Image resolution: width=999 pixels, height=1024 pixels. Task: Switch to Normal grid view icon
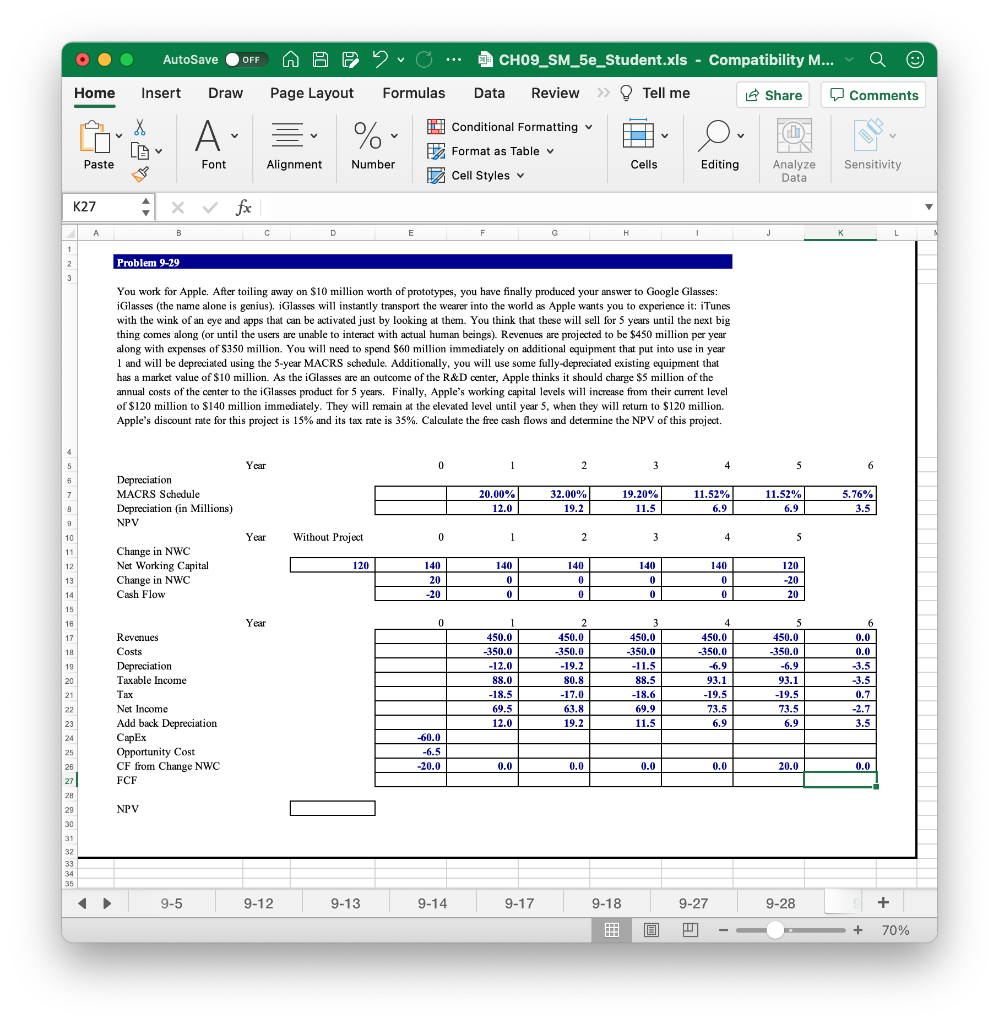612,930
